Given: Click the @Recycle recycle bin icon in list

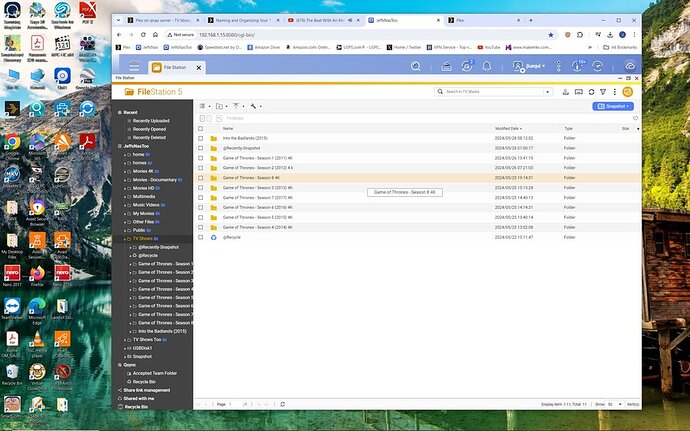Looking at the screenshot, I should [213, 237].
